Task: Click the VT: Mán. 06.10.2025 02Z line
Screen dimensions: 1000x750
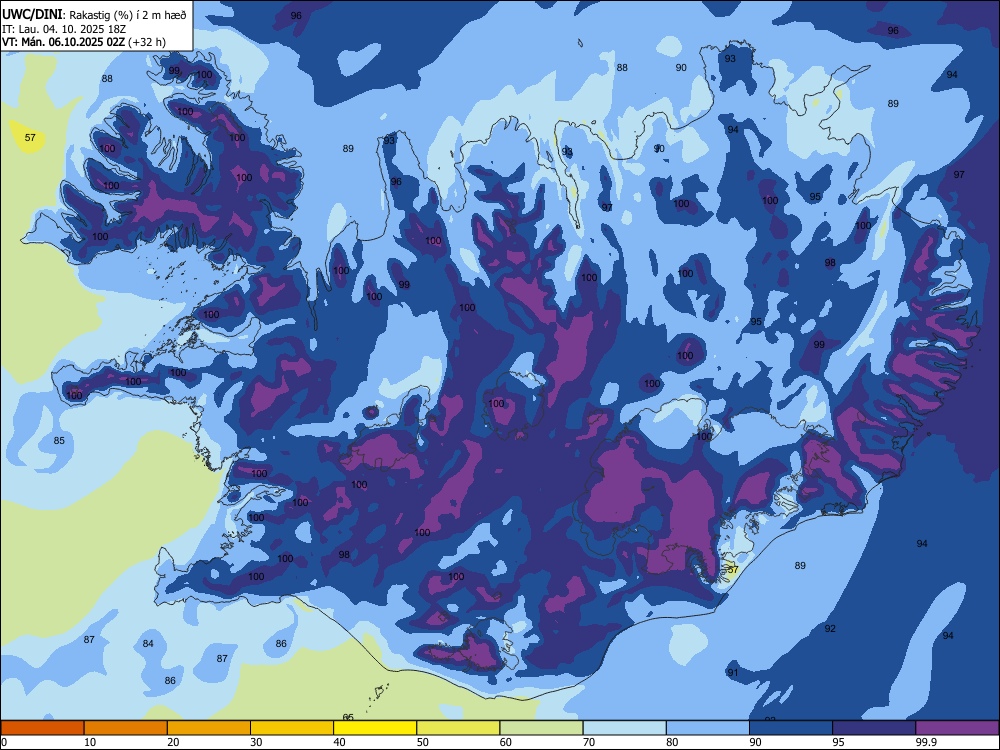Action: [84, 42]
